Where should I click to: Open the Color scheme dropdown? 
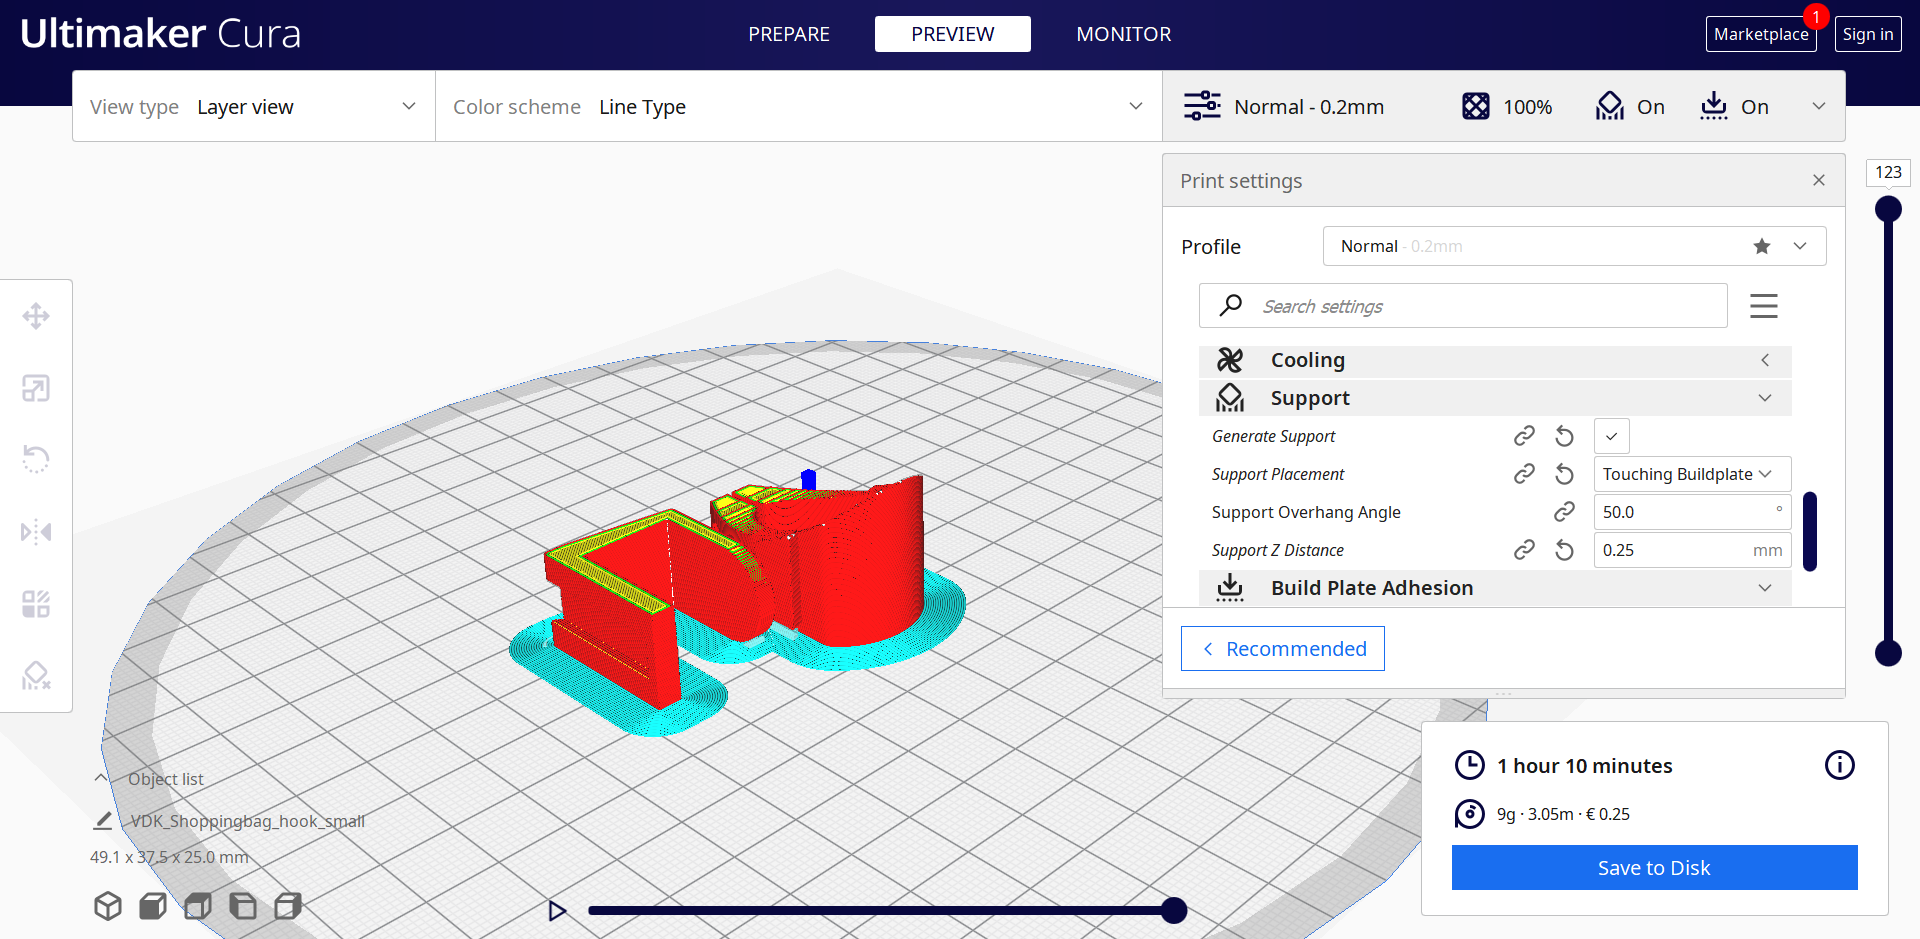pos(799,106)
